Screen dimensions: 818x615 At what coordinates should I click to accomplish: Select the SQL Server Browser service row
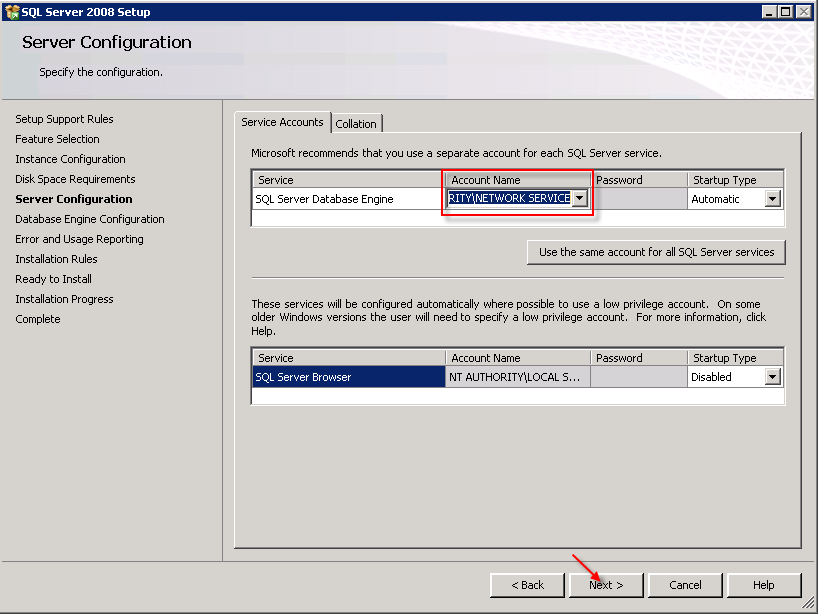click(x=348, y=377)
